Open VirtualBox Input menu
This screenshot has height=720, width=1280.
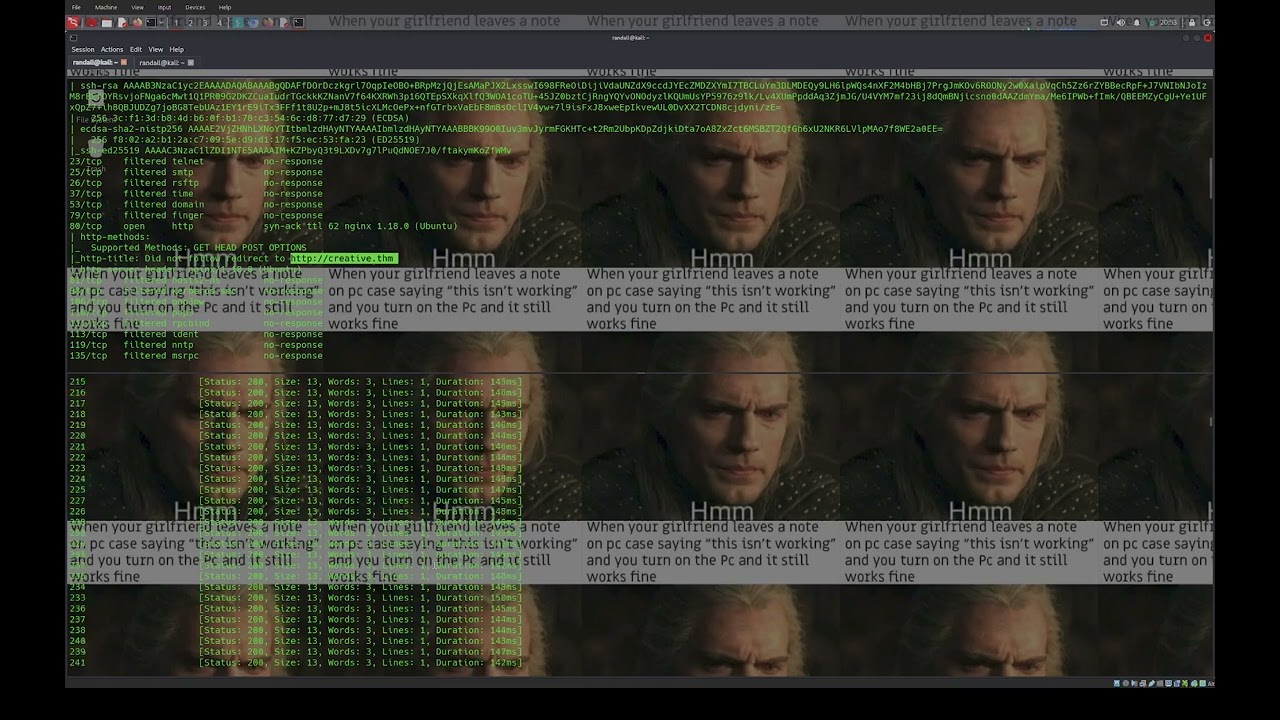(164, 7)
